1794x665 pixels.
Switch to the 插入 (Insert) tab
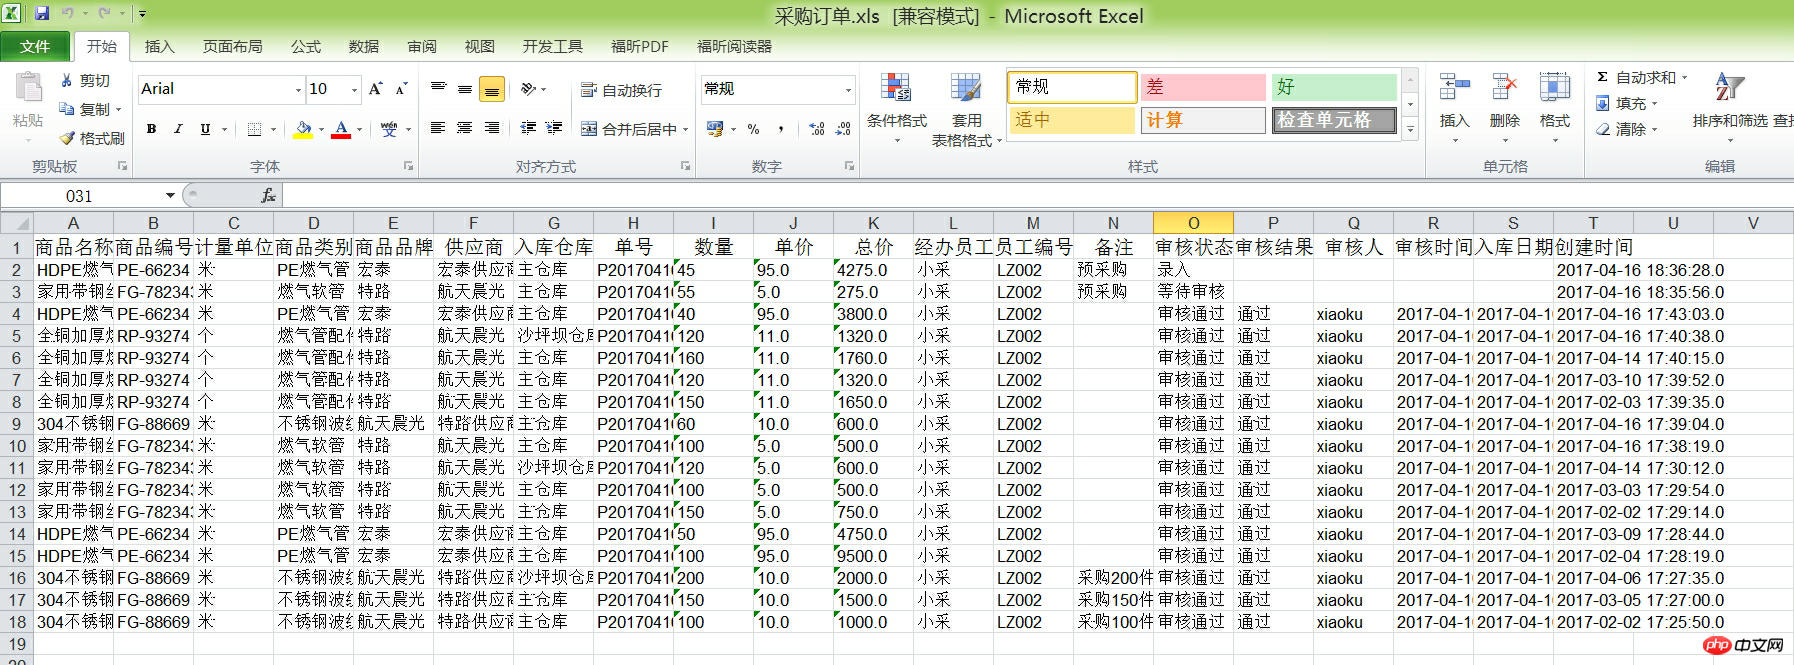click(x=159, y=46)
